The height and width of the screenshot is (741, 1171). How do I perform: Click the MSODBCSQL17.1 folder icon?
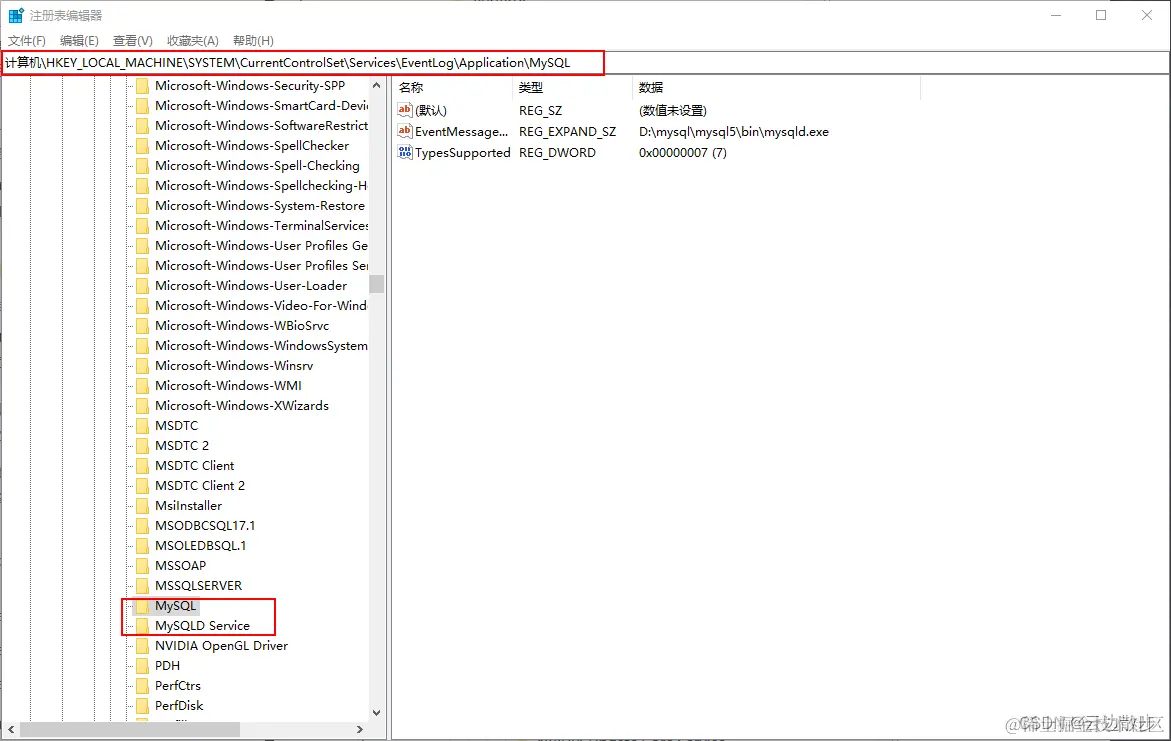point(142,525)
